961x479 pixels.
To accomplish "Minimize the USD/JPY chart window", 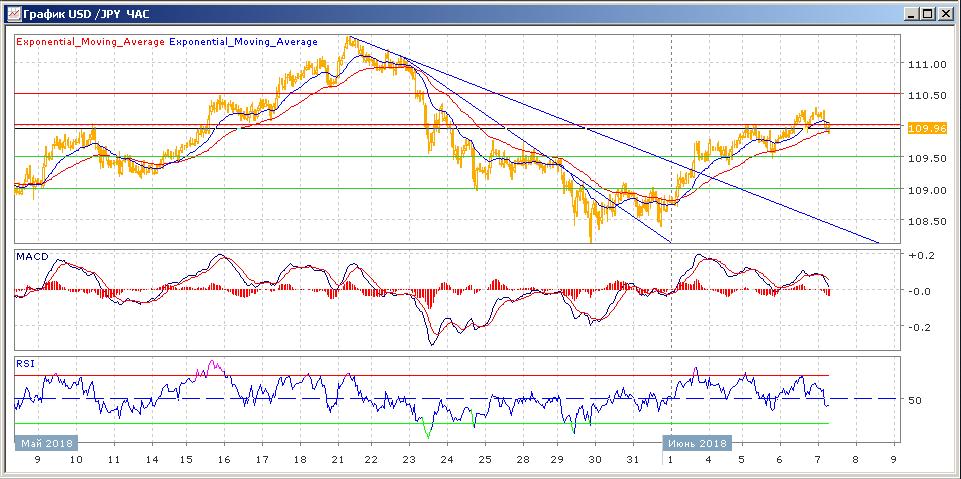I will click(x=911, y=14).
